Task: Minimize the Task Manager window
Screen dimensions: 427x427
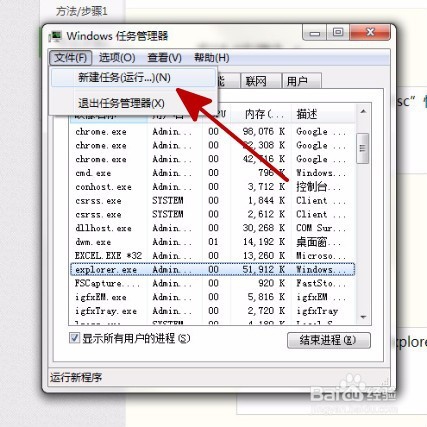Action: [315, 33]
